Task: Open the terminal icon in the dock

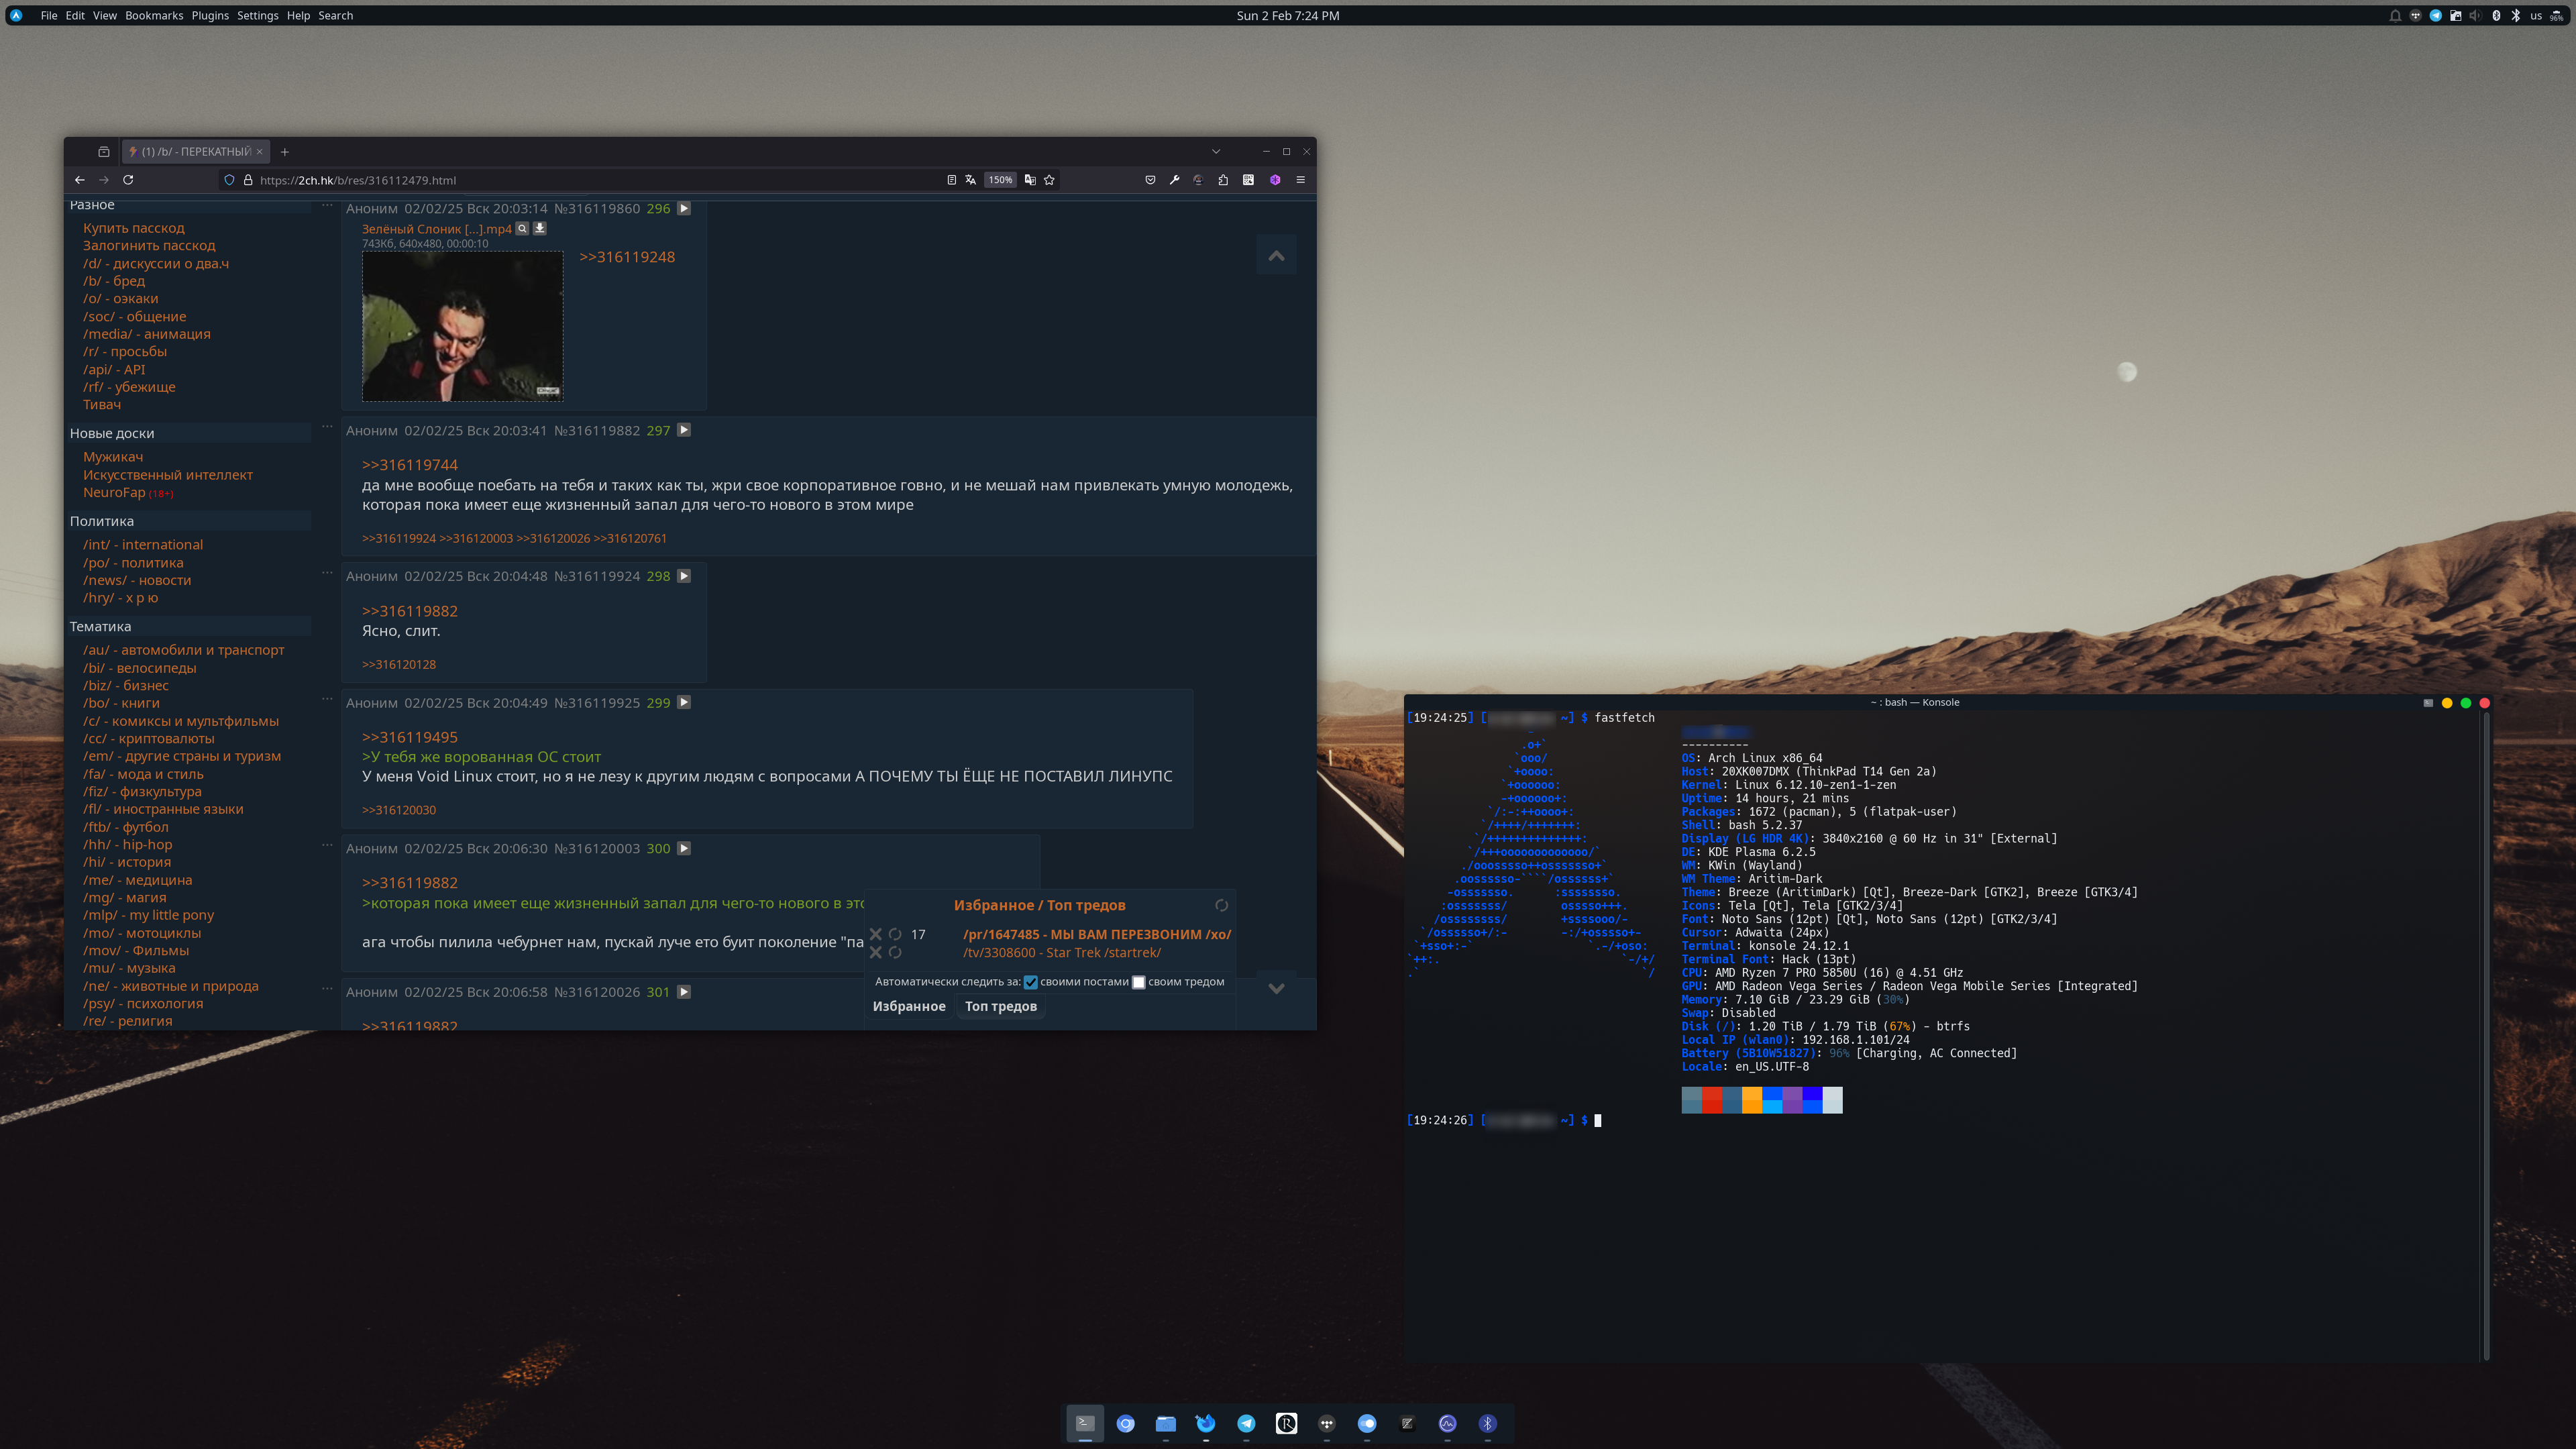Action: pos(1085,1423)
